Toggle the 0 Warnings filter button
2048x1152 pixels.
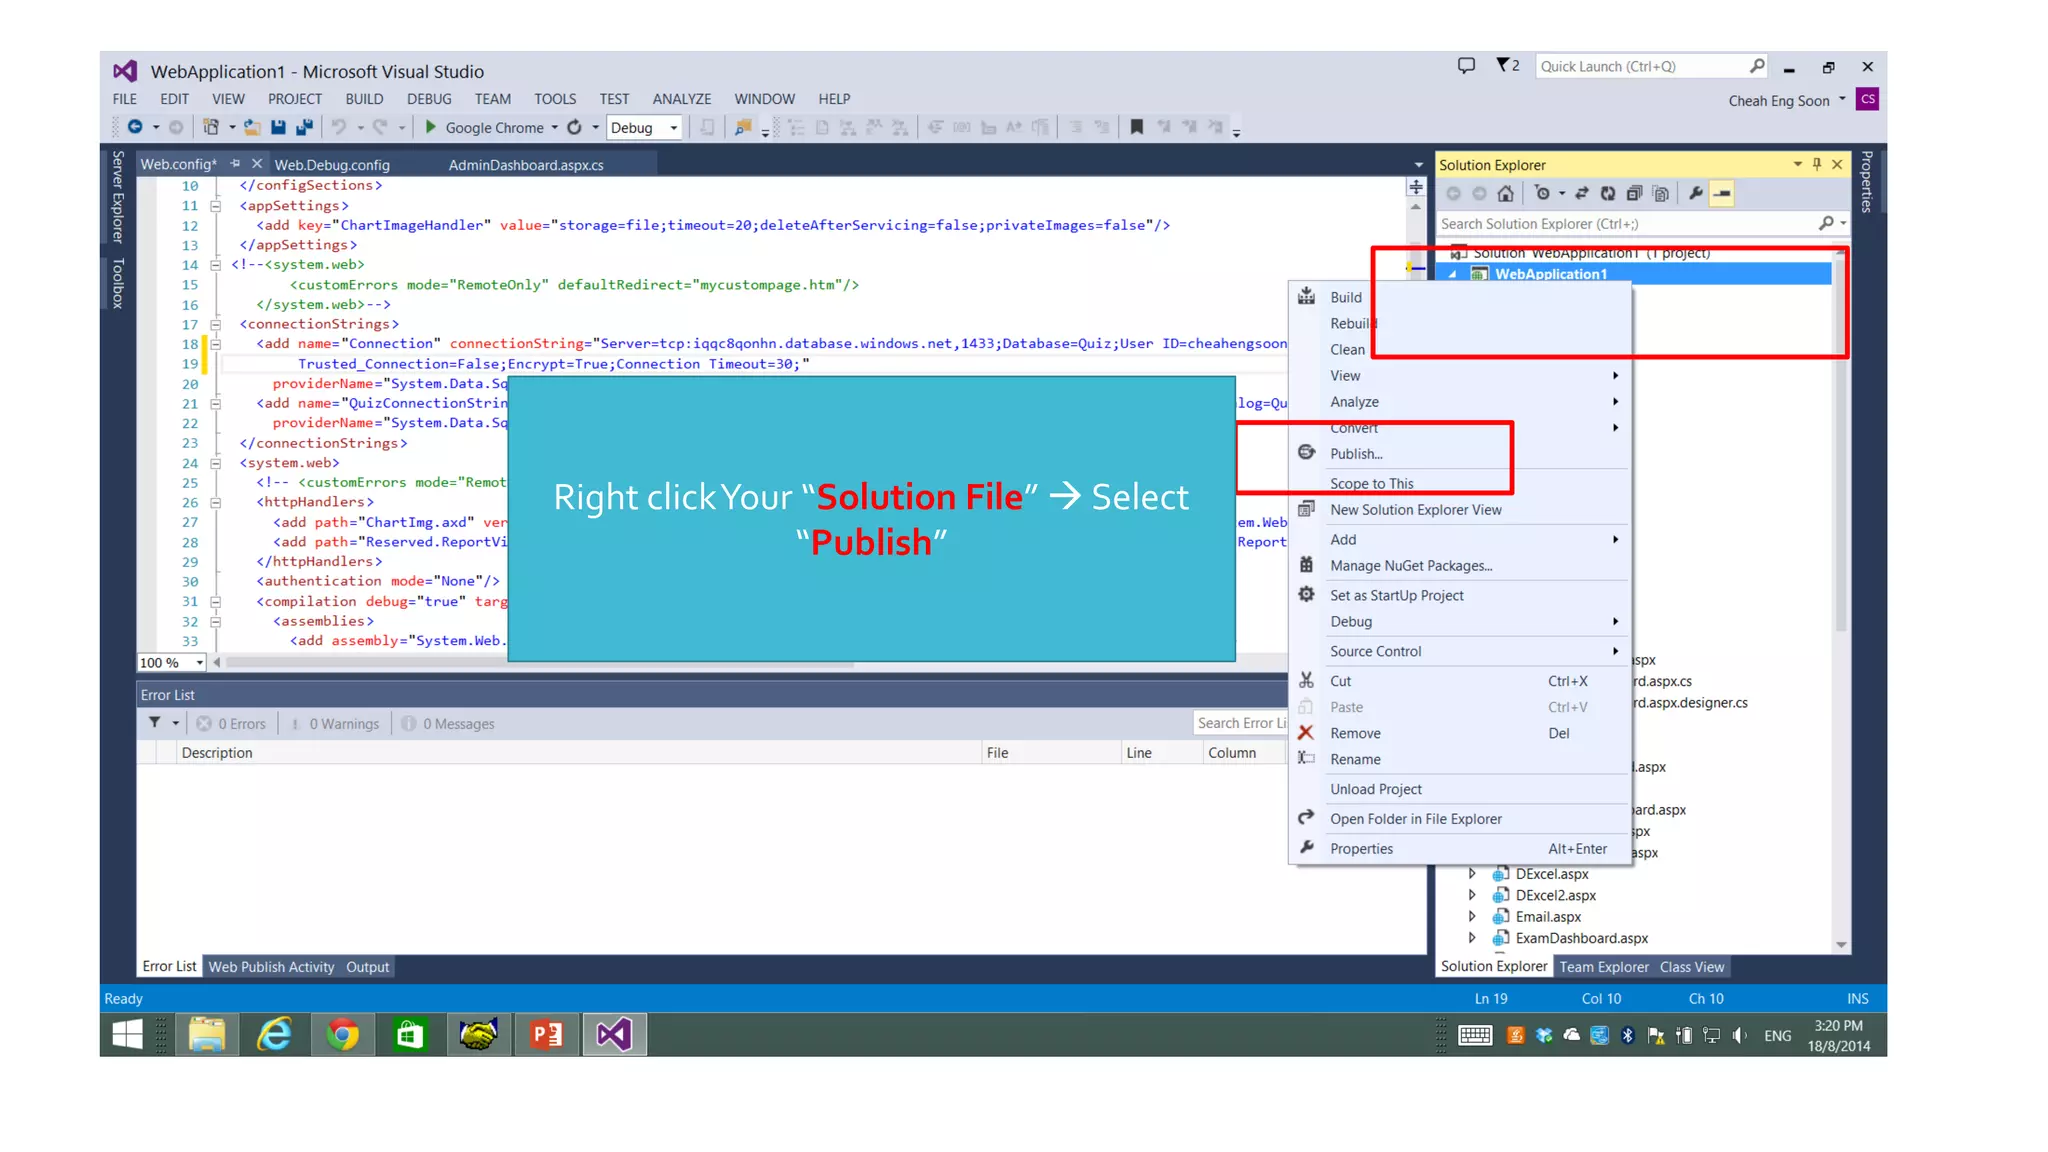coord(335,723)
